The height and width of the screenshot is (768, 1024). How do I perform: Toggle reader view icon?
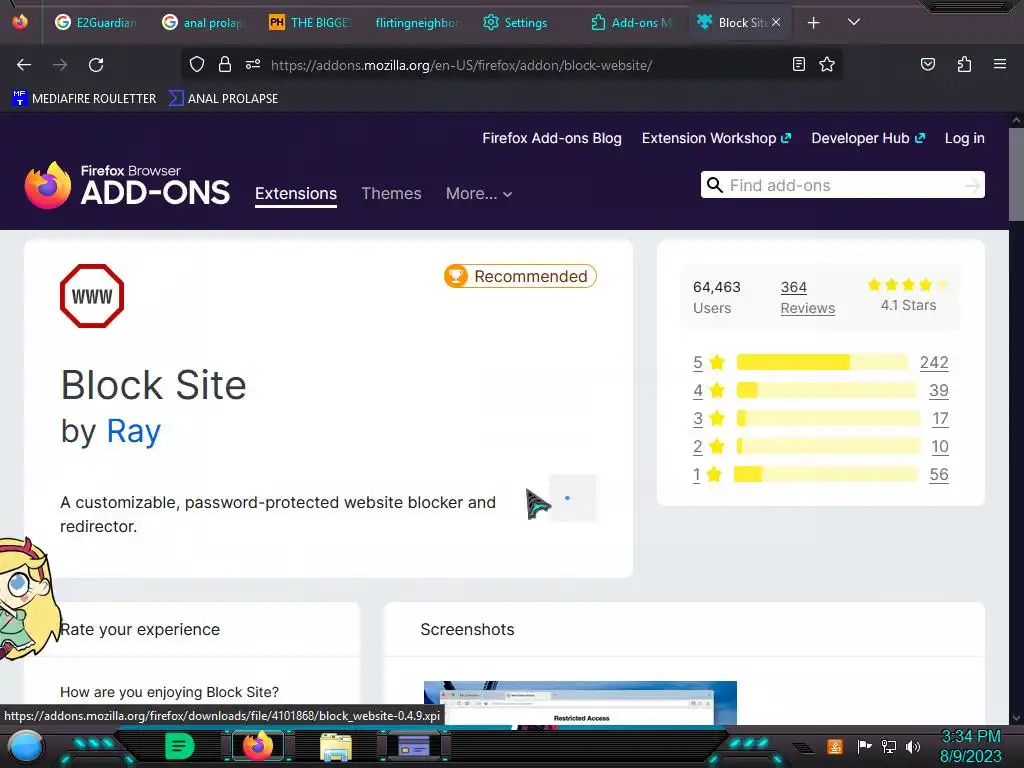[x=799, y=64]
